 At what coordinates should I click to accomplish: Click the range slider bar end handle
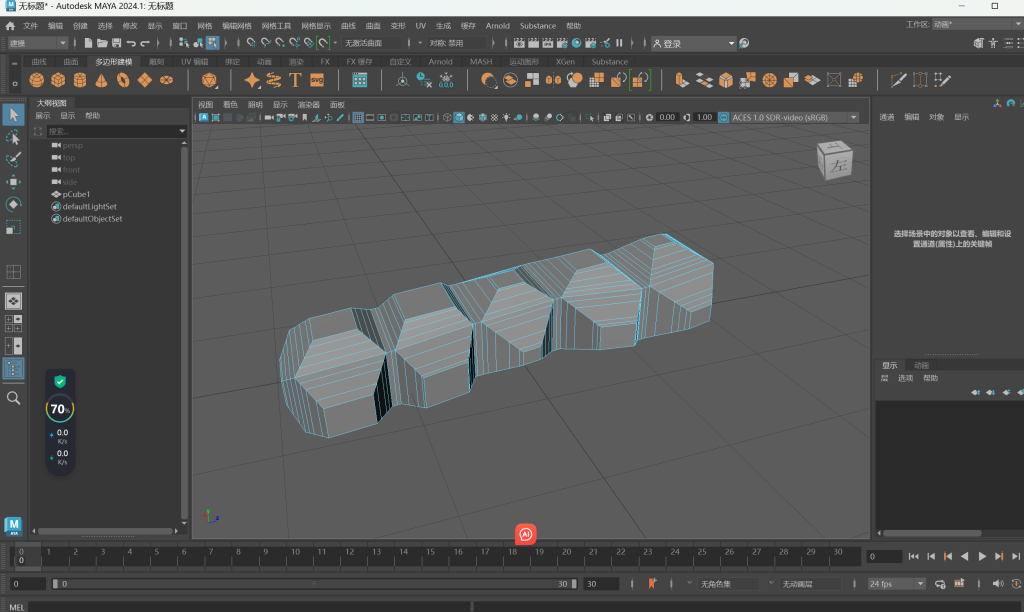coord(574,584)
